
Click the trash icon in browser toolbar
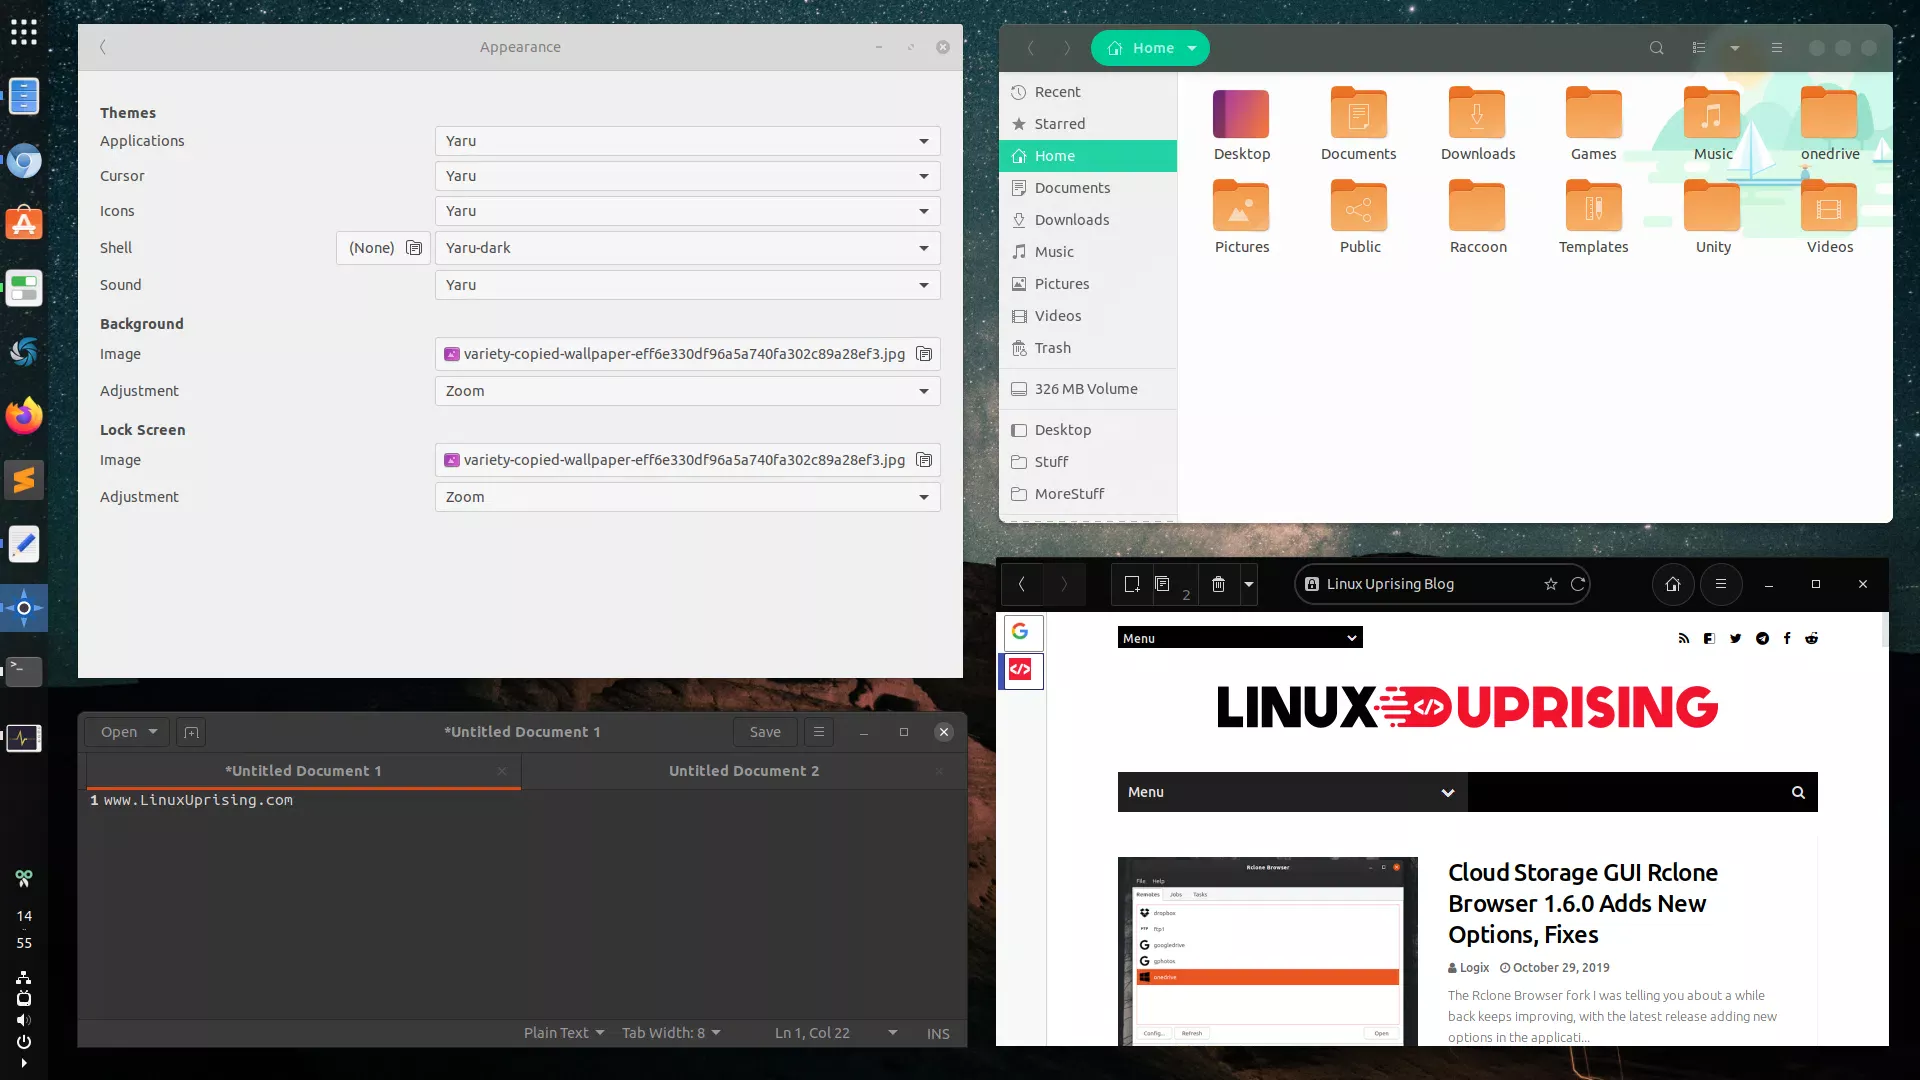pyautogui.click(x=1218, y=585)
